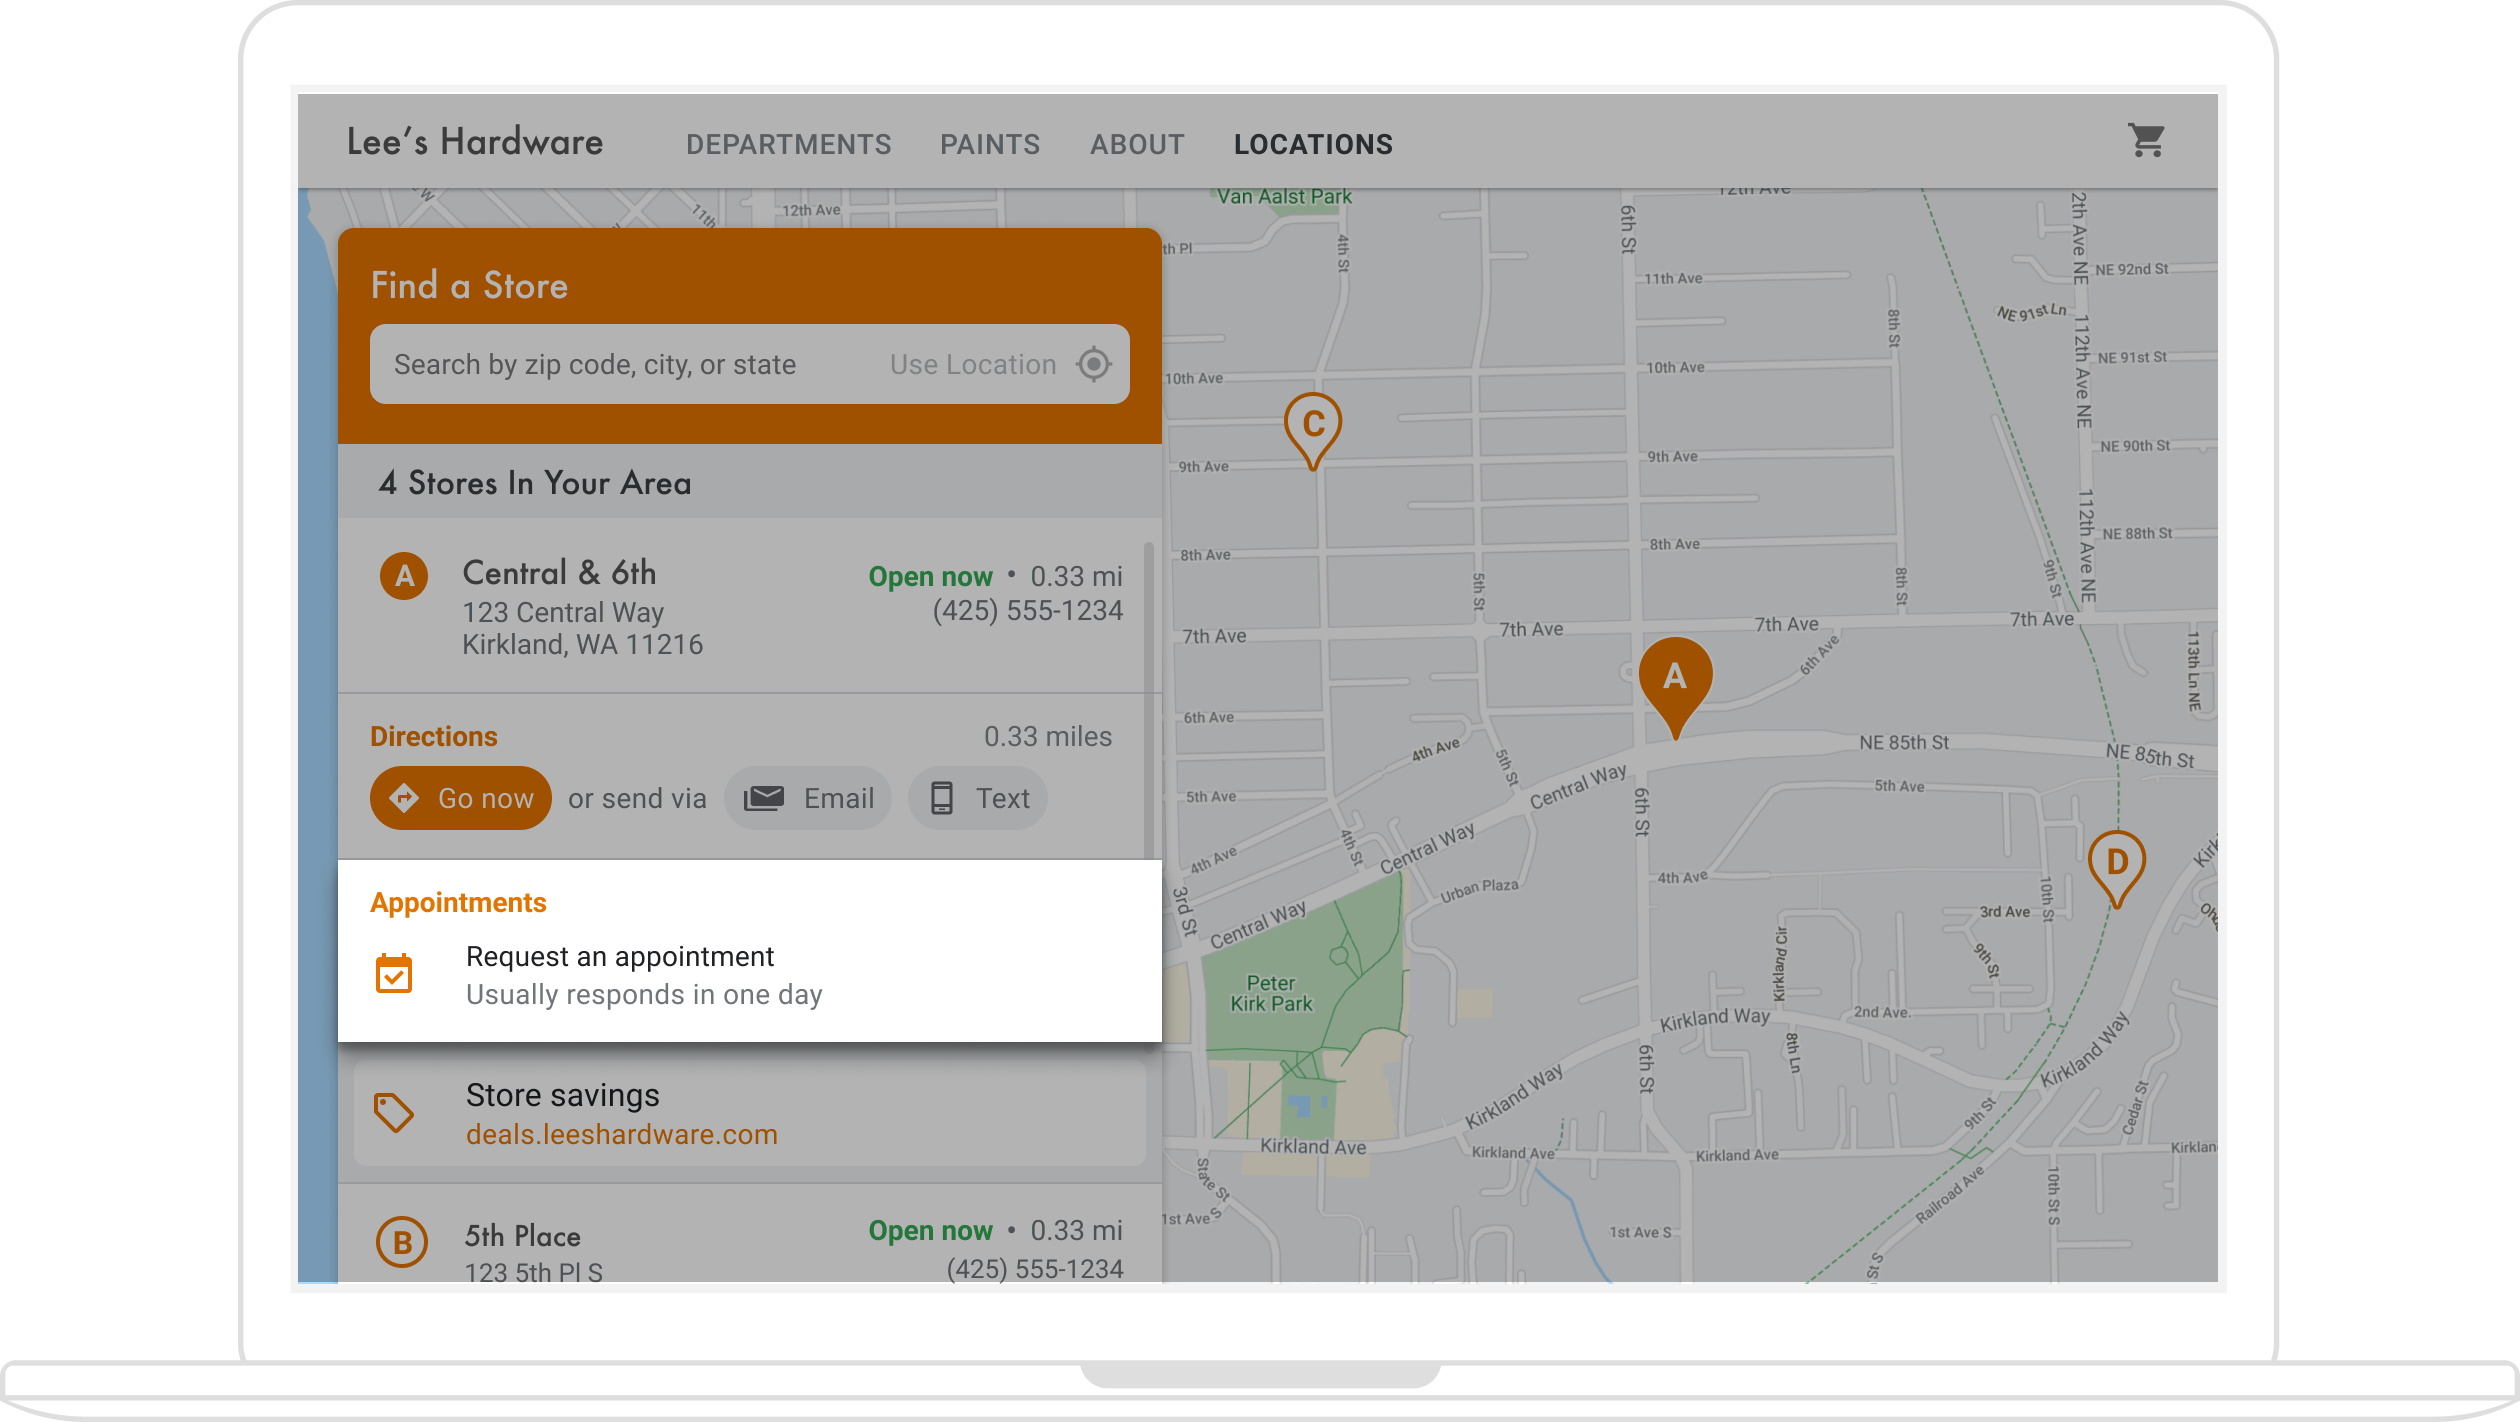
Task: Click the Use Location crosshair icon
Action: [x=1094, y=364]
